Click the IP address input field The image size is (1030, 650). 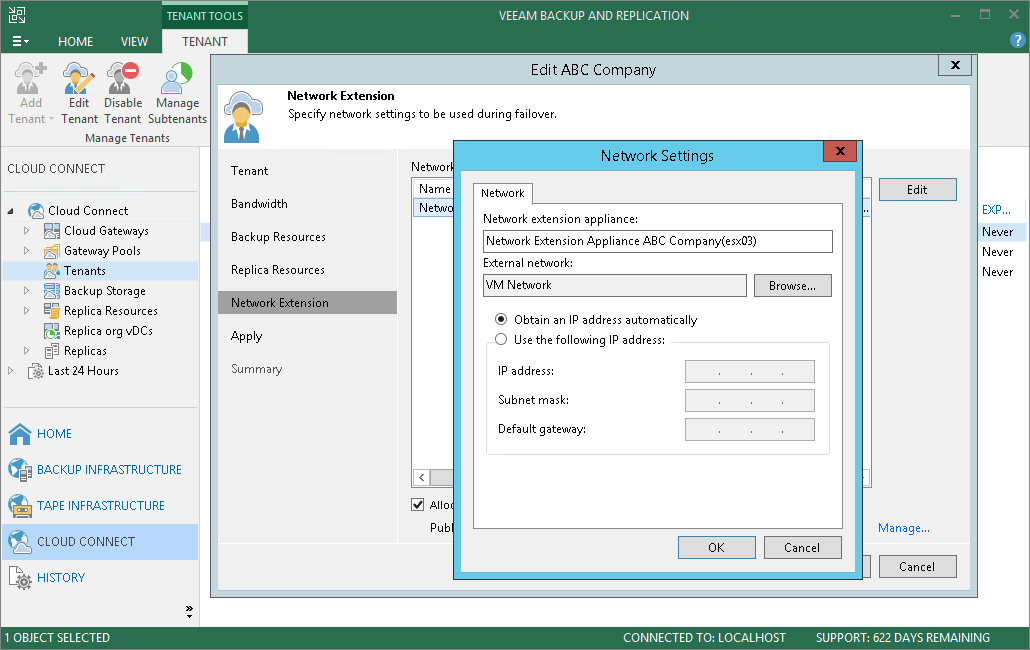(750, 371)
